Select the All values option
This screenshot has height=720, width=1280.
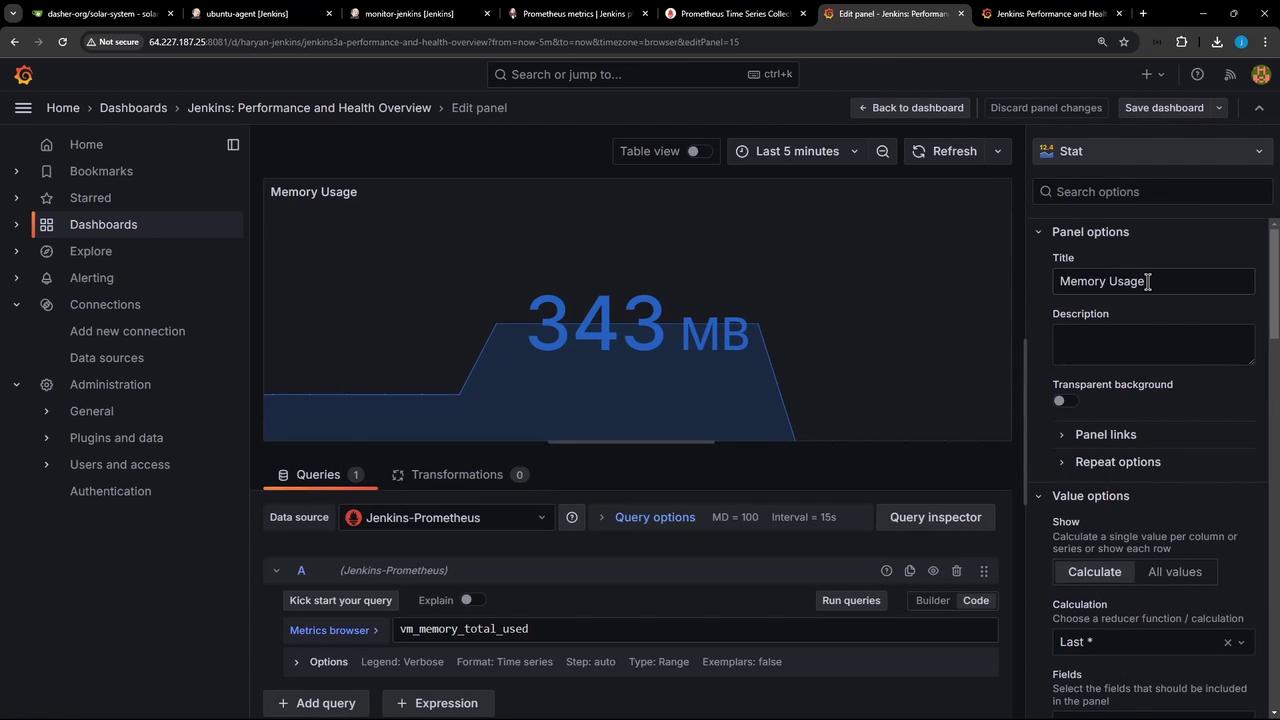click(1175, 572)
